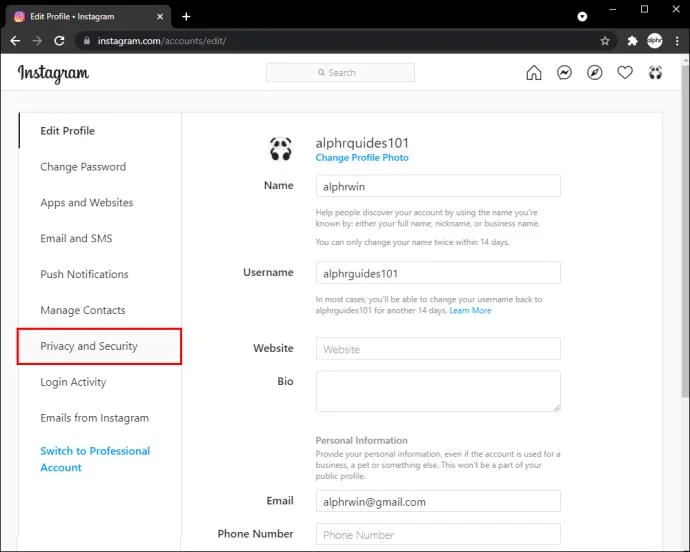Open the Activity heart icon
This screenshot has width=690, height=552.
coord(625,73)
